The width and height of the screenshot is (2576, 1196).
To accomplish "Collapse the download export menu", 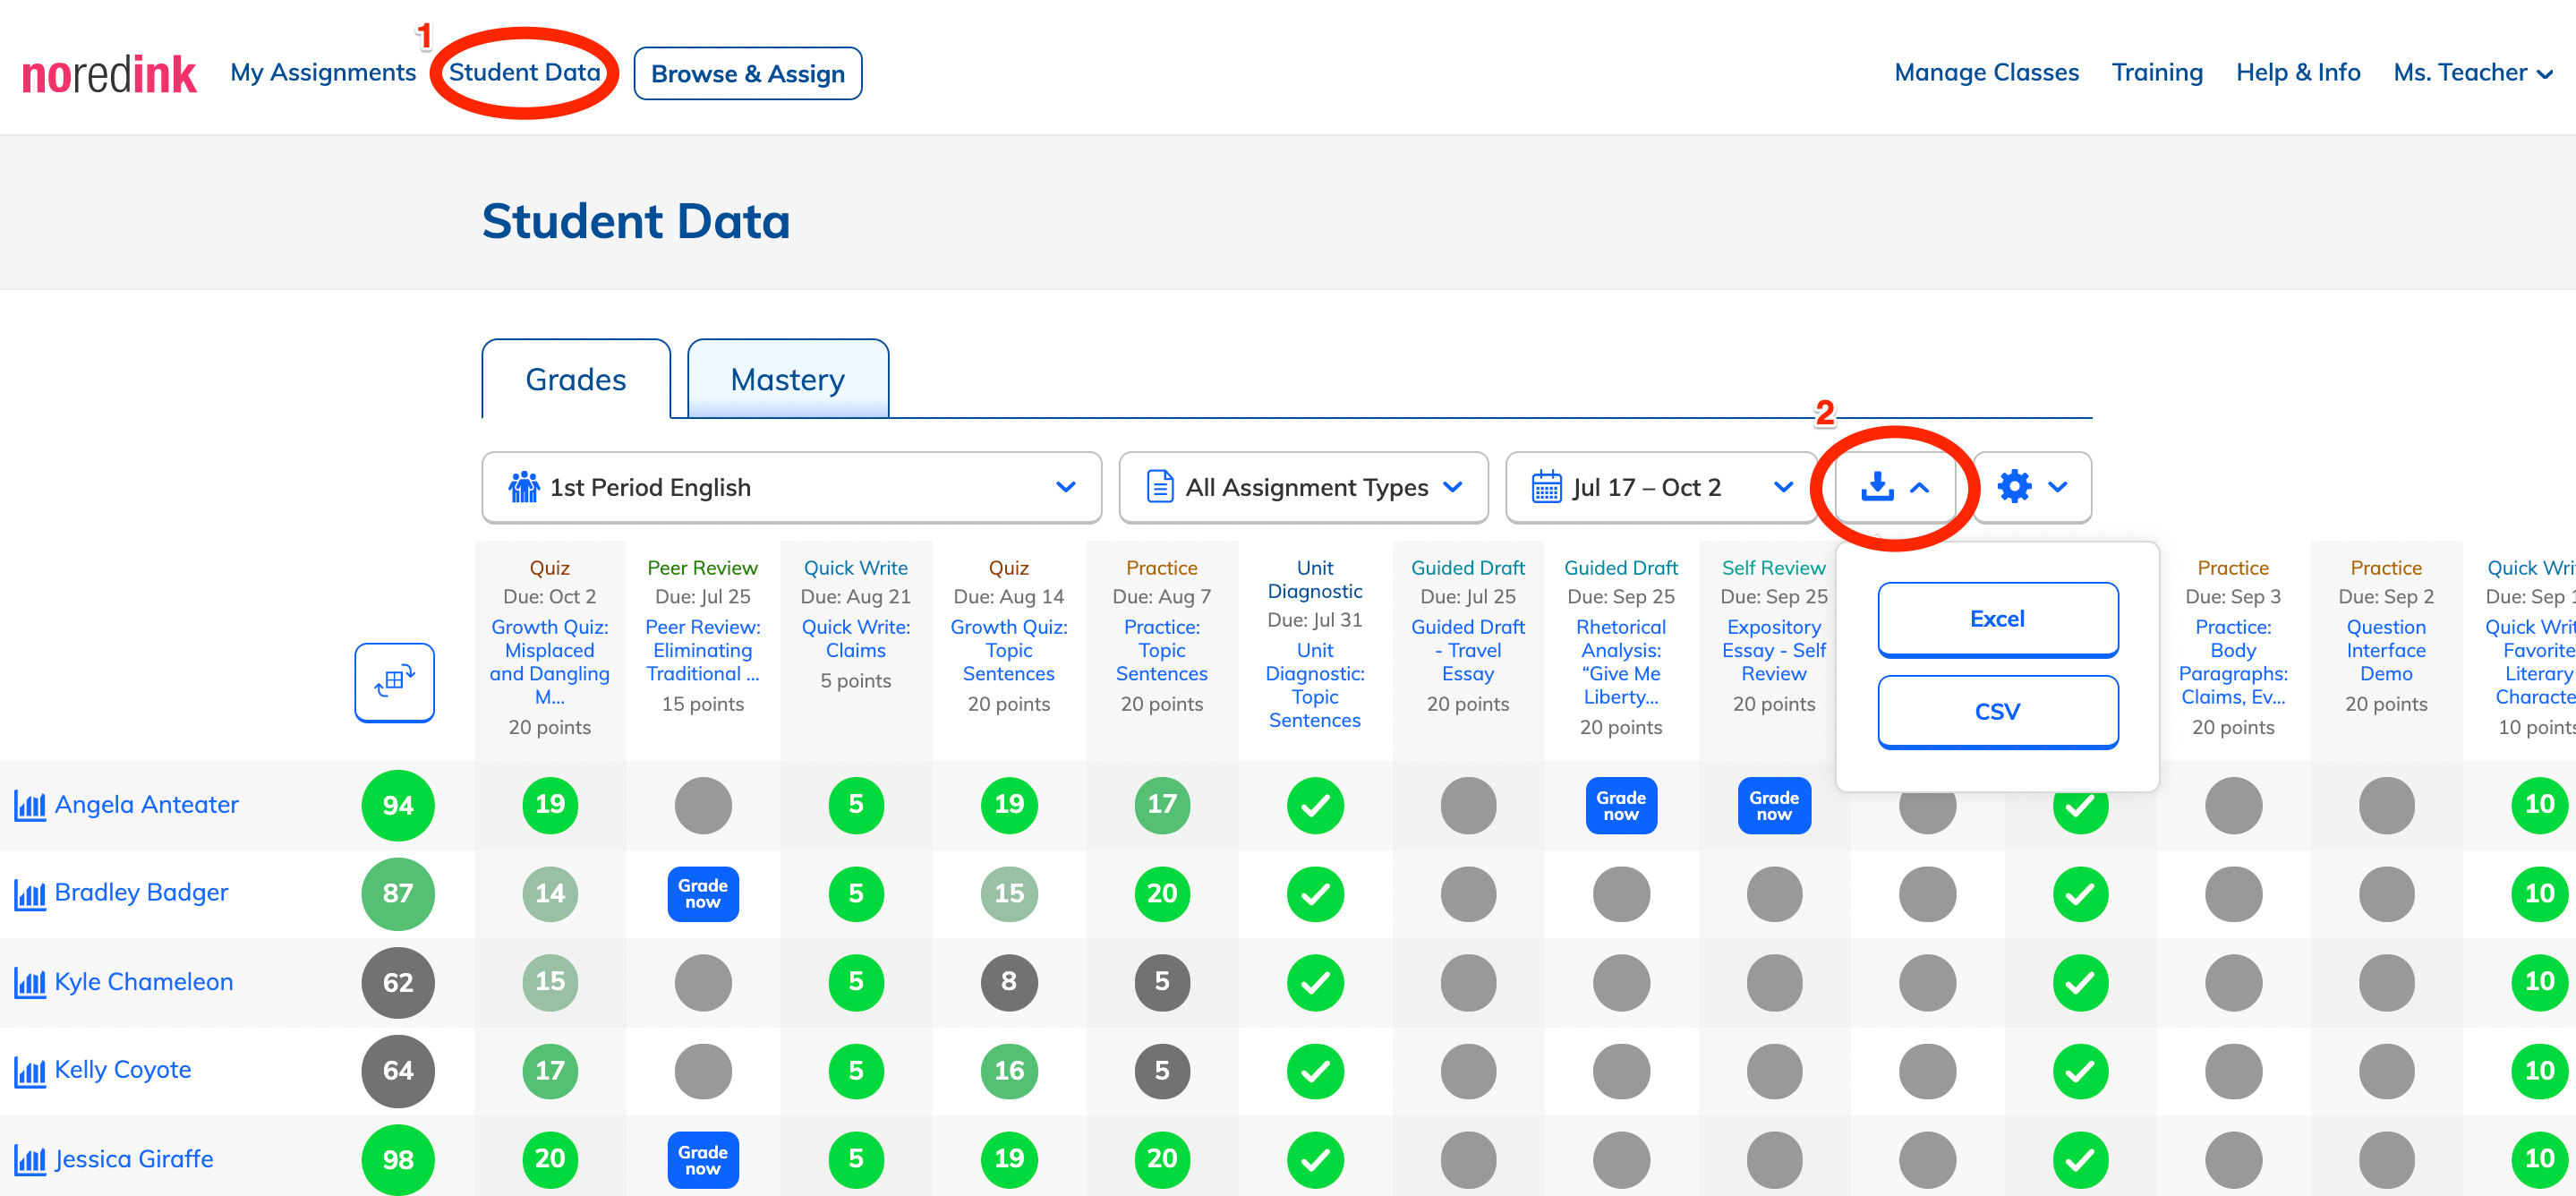I will click(x=1894, y=487).
